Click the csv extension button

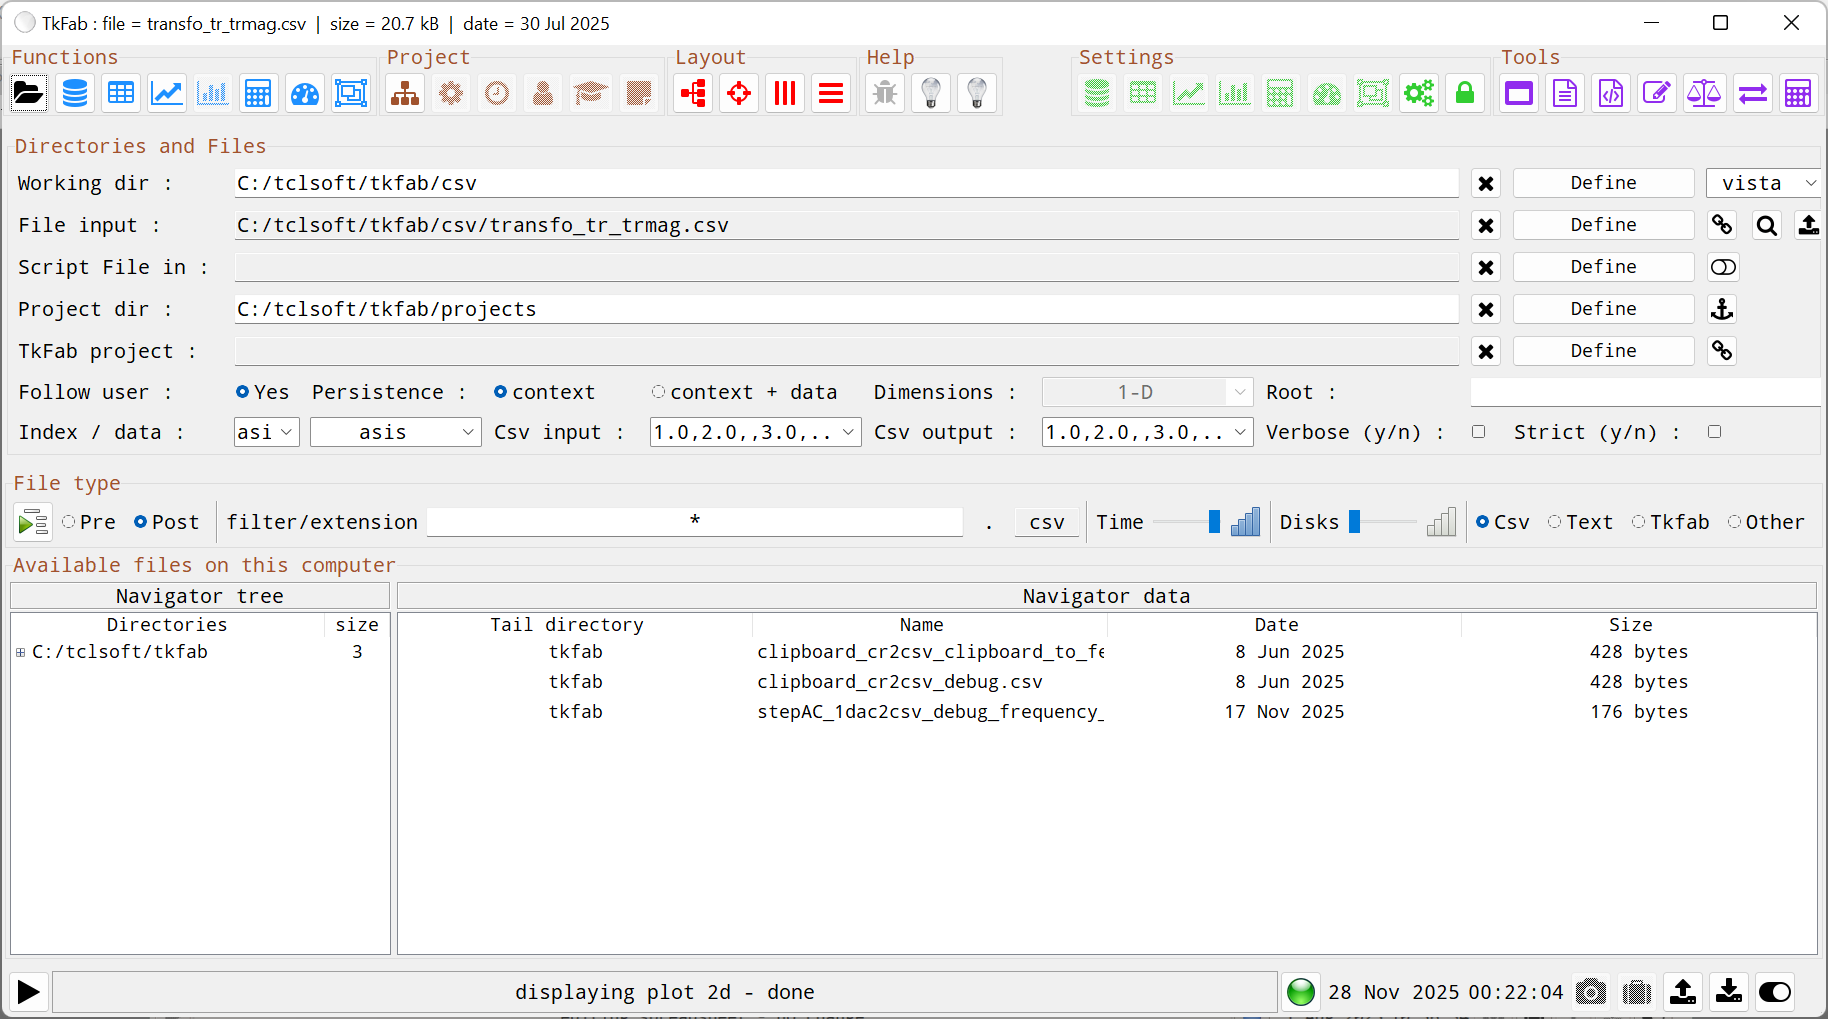[x=1047, y=522]
